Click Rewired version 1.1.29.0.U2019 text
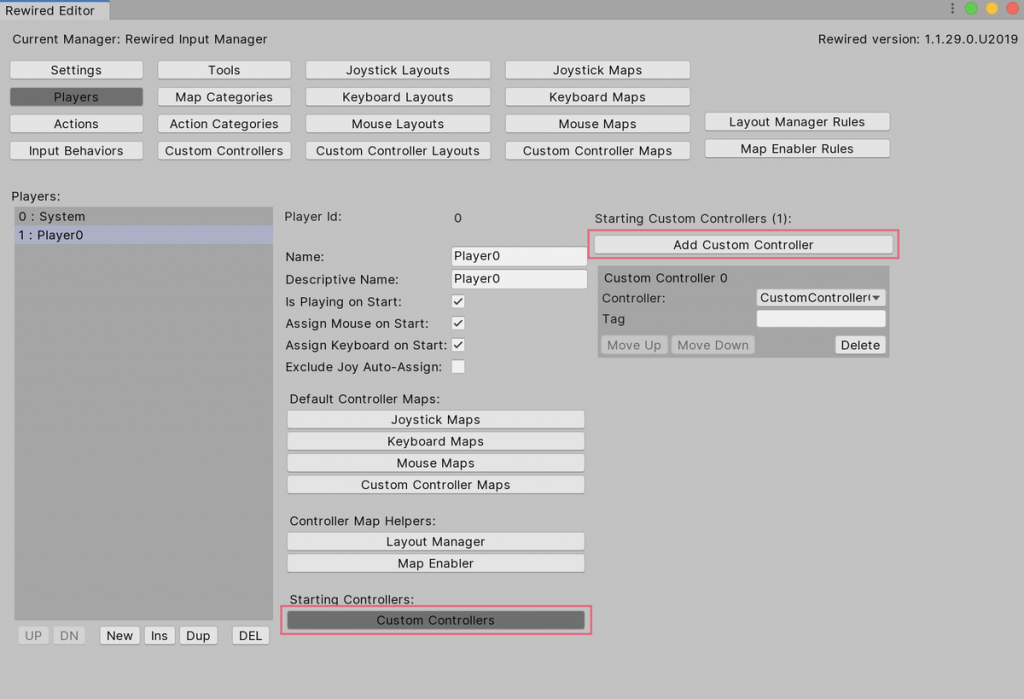Image resolution: width=1024 pixels, height=699 pixels. pos(918,39)
